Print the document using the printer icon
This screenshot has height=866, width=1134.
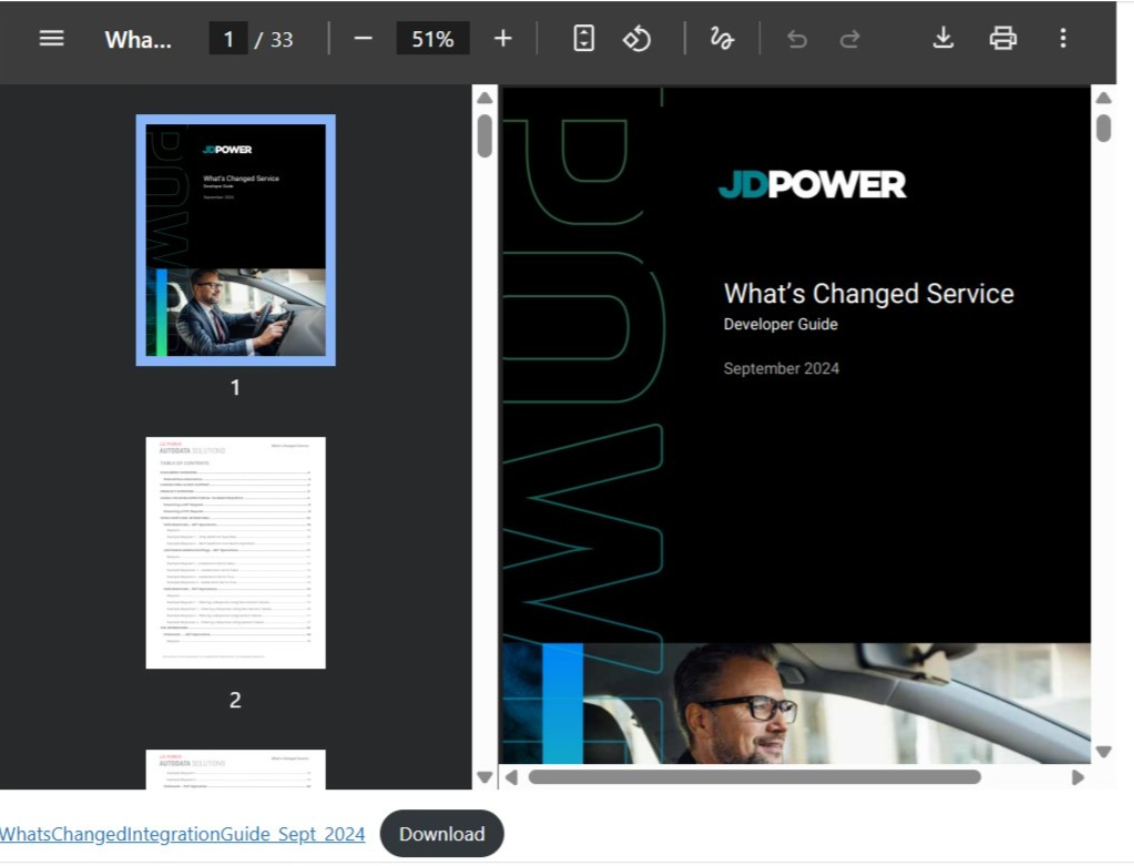point(1003,39)
